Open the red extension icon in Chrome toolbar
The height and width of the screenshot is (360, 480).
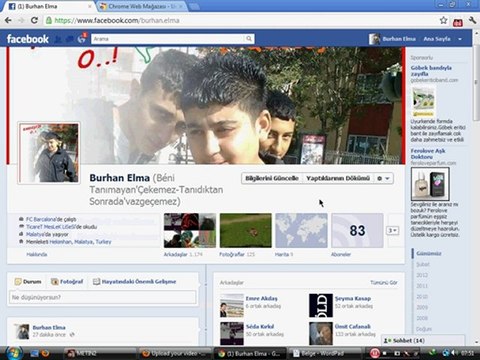click(458, 22)
